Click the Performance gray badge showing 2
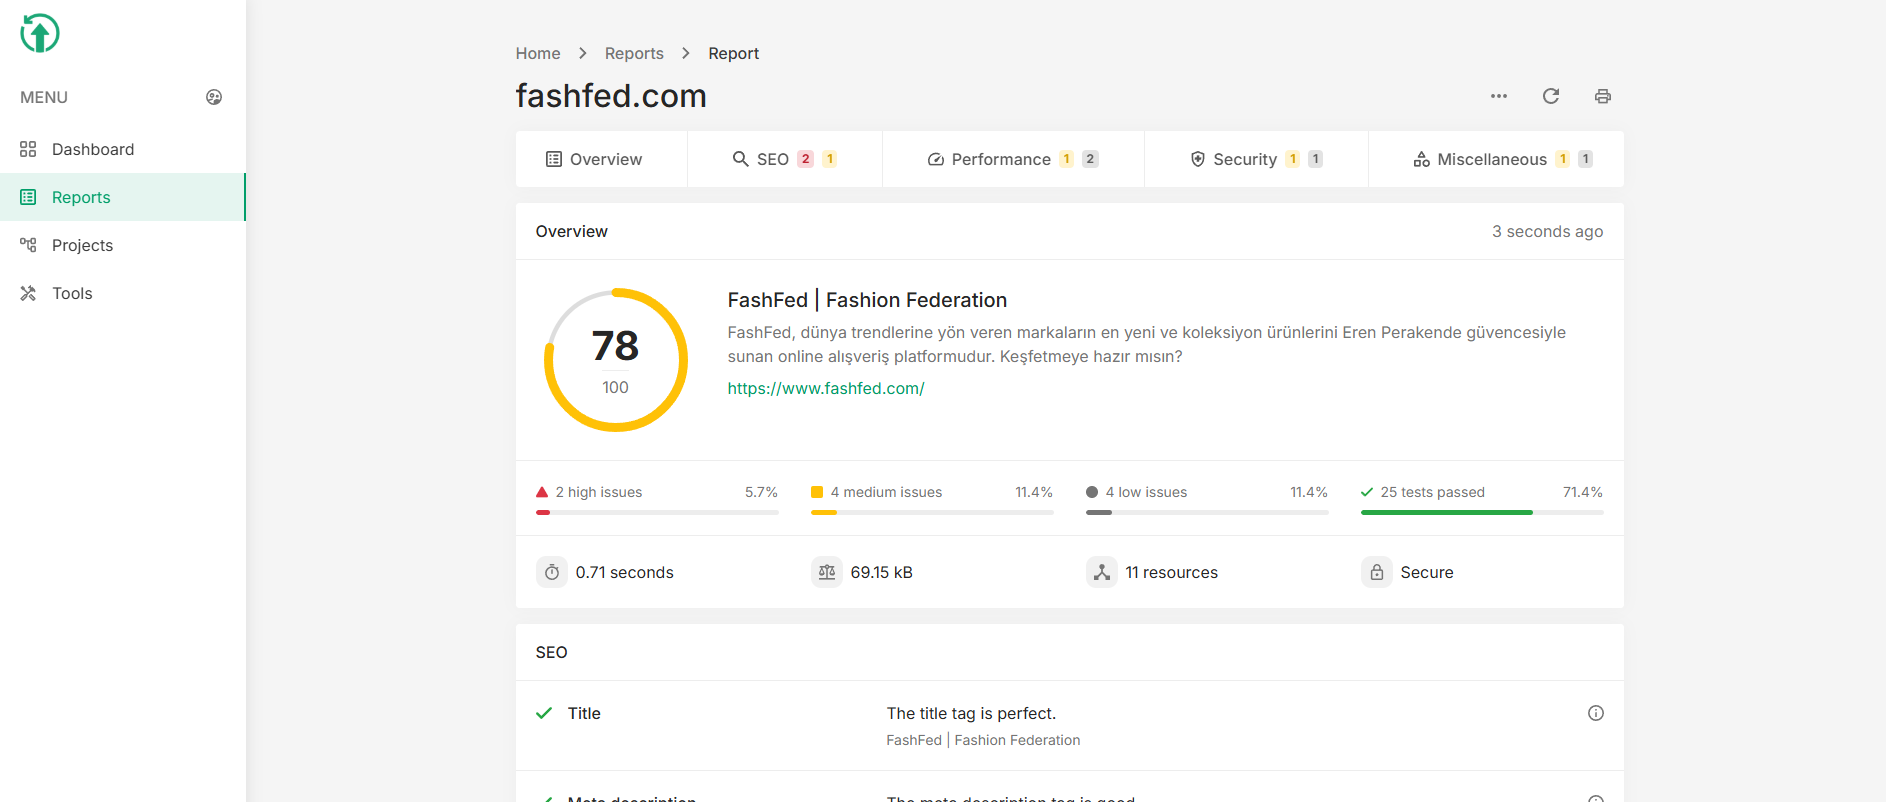This screenshot has width=1886, height=802. pos(1090,159)
